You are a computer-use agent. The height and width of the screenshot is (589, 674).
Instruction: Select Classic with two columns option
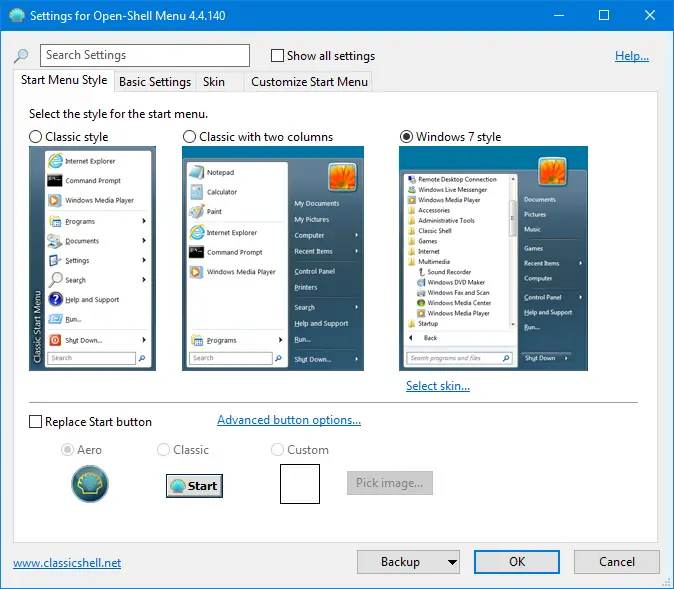[190, 137]
